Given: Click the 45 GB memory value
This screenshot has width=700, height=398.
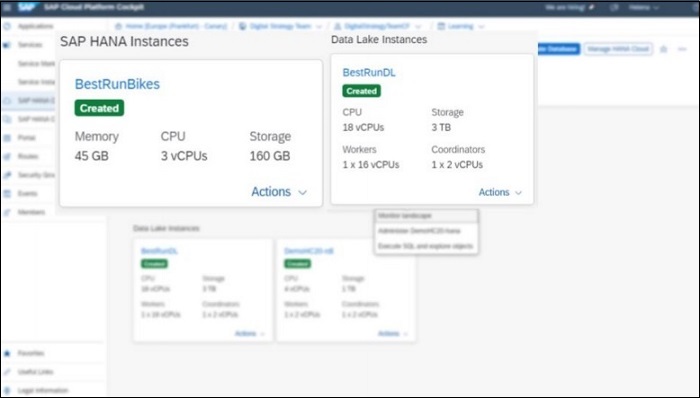Looking at the screenshot, I should (x=92, y=156).
